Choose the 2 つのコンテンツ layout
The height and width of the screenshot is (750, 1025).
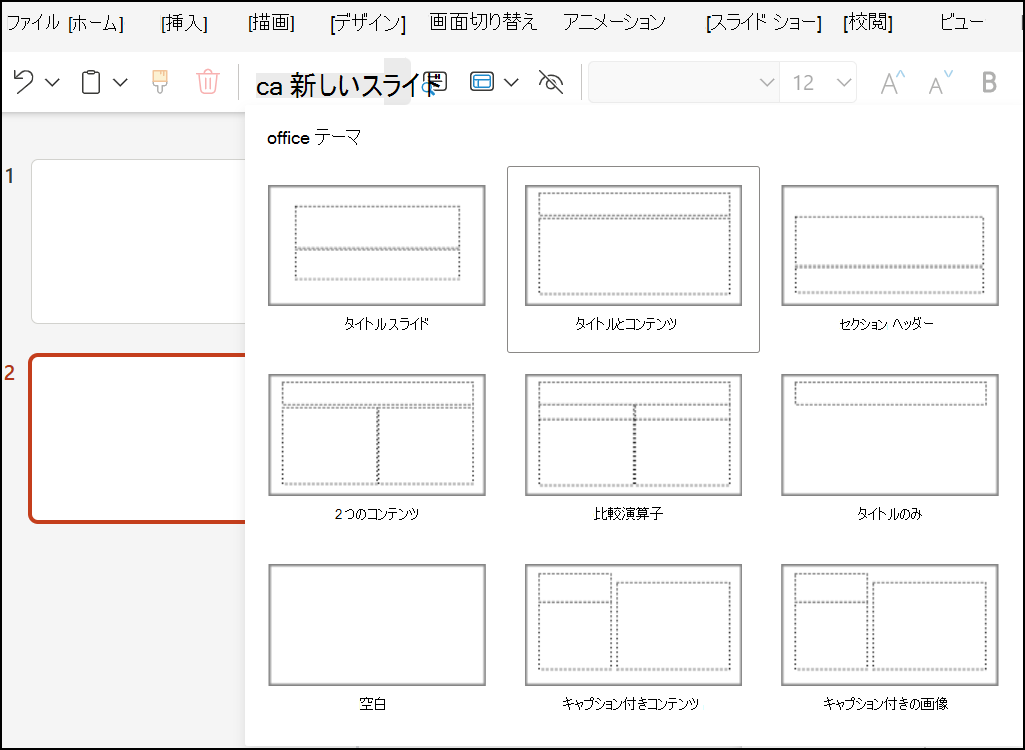(377, 448)
